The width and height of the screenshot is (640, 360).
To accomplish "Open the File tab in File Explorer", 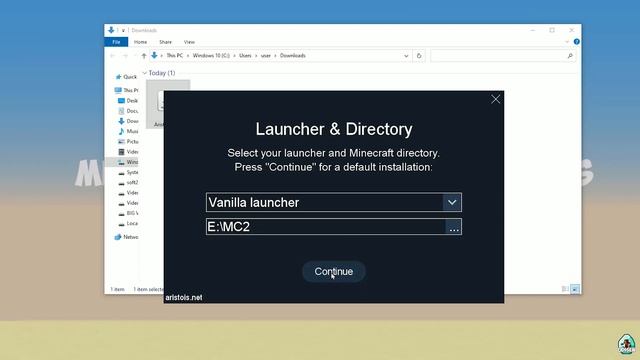I will point(116,42).
